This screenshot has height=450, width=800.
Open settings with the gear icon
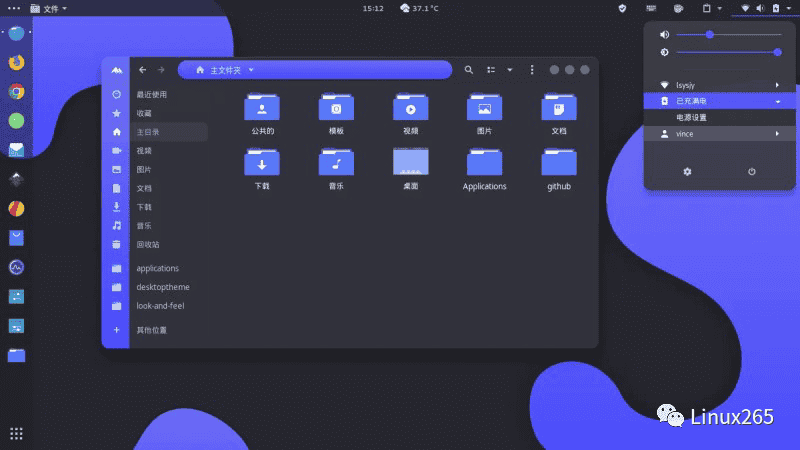tap(687, 172)
